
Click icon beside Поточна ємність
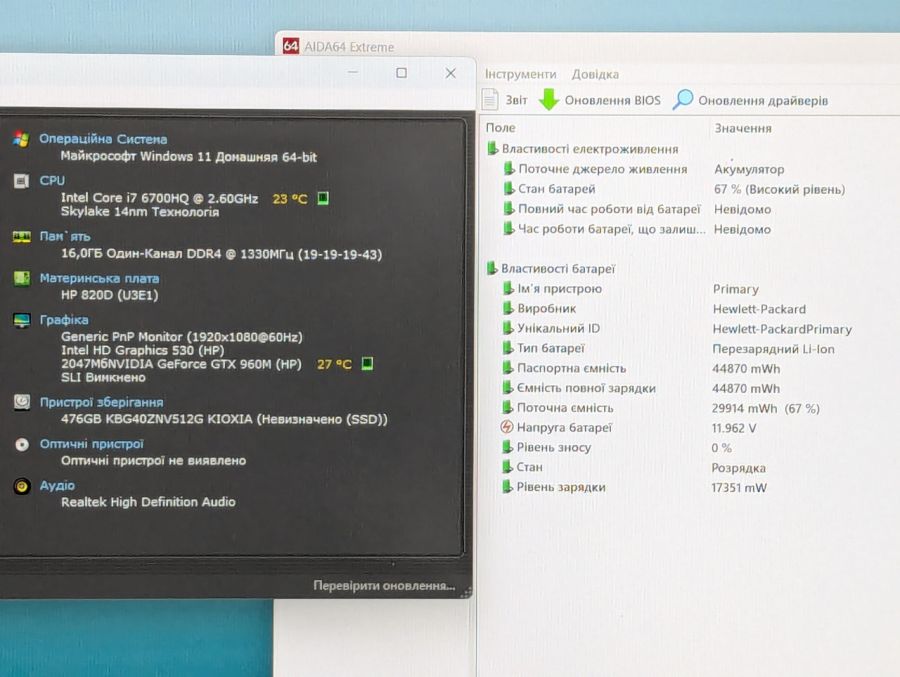coord(507,407)
